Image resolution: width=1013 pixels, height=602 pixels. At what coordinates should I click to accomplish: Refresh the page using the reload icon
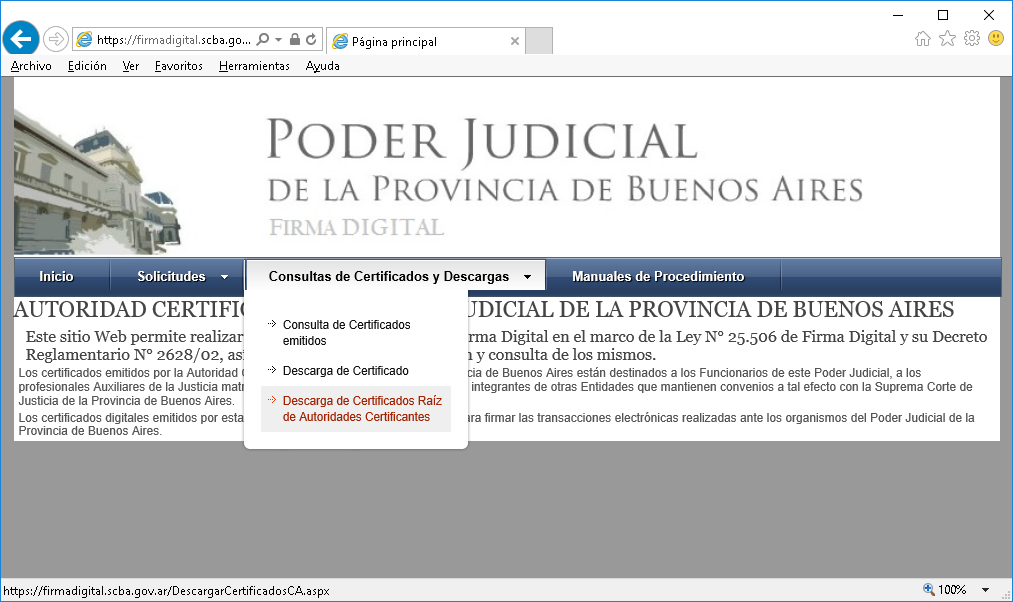(311, 40)
